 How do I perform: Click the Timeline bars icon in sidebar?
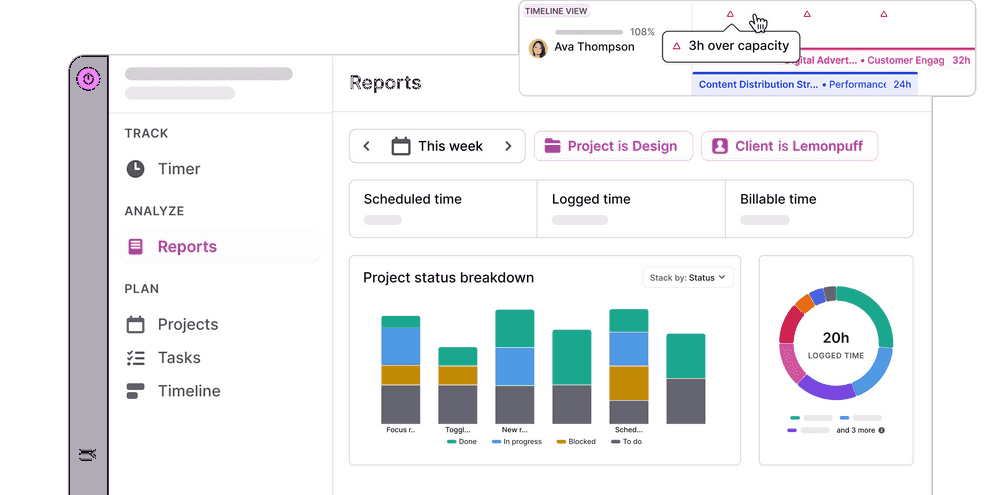tap(135, 391)
